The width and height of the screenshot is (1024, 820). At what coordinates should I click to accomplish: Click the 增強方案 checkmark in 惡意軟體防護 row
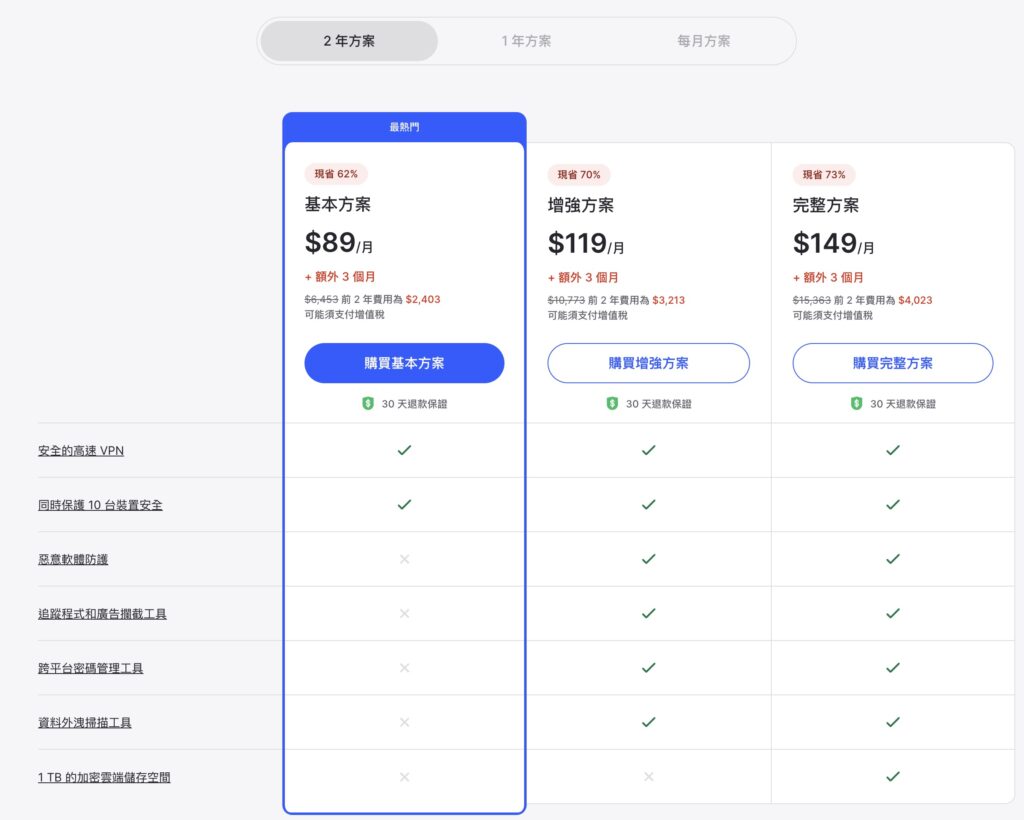(x=648, y=559)
